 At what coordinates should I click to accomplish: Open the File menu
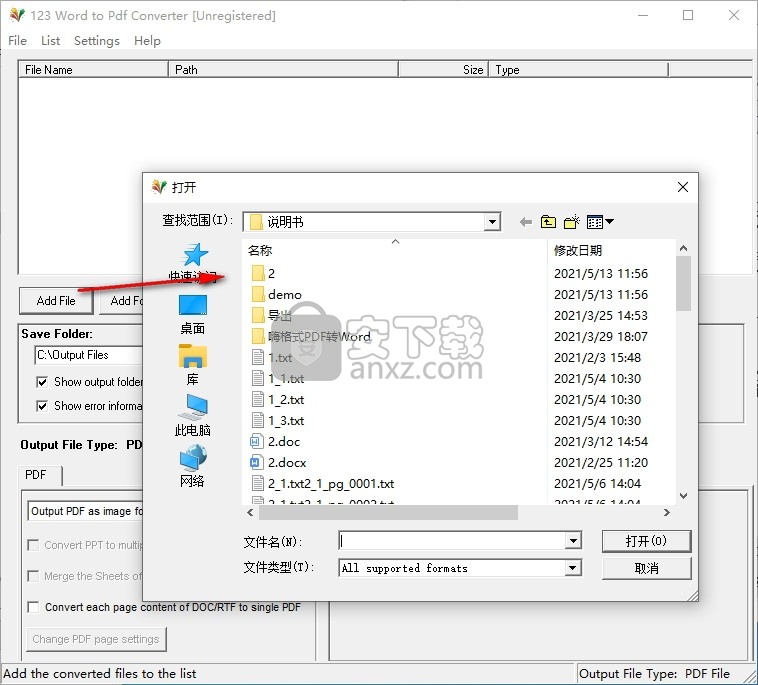[17, 41]
